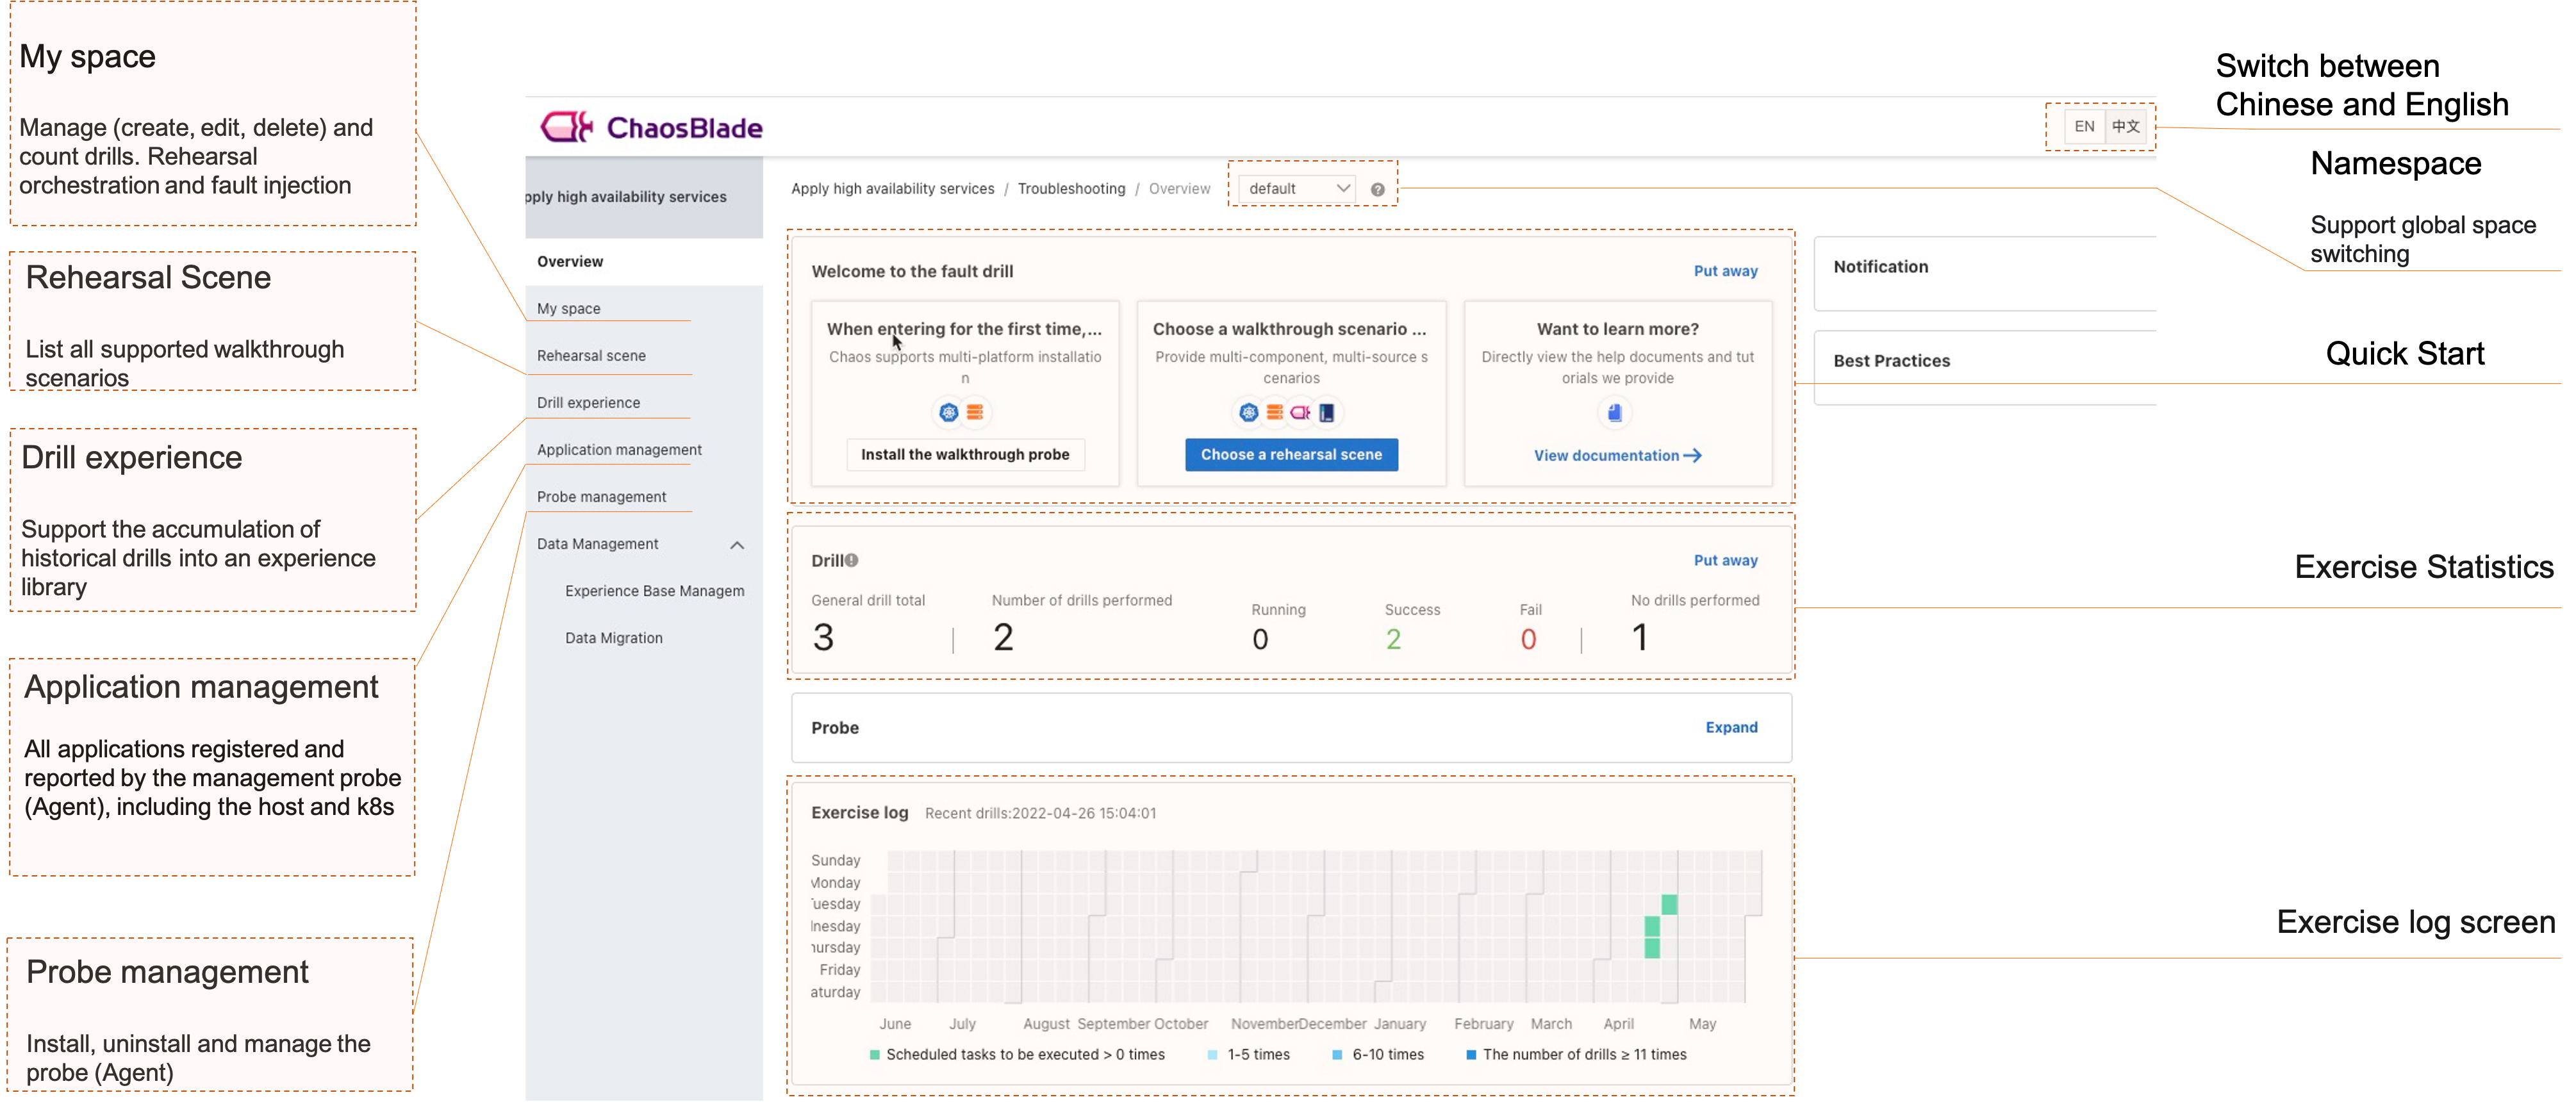The image size is (2576, 1102).
Task: Put away the Welcome to the fault drill panel
Action: pyautogui.click(x=1724, y=271)
